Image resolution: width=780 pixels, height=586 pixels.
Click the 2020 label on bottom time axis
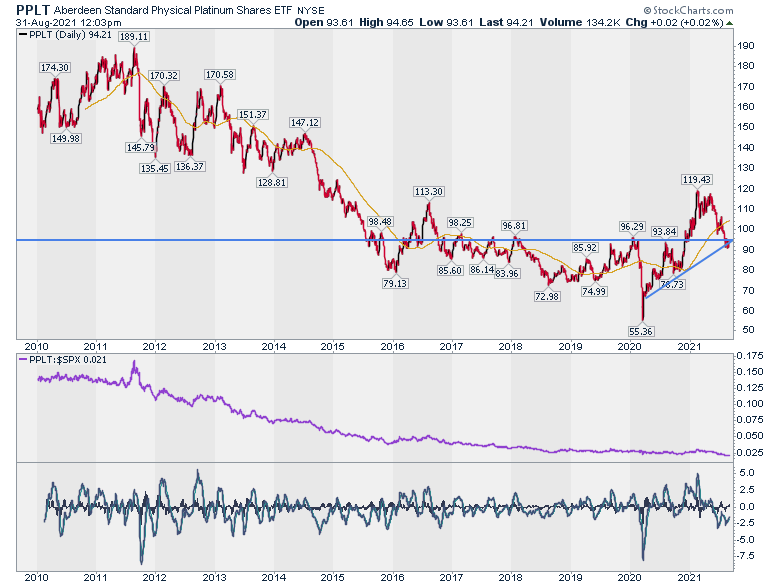point(629,578)
